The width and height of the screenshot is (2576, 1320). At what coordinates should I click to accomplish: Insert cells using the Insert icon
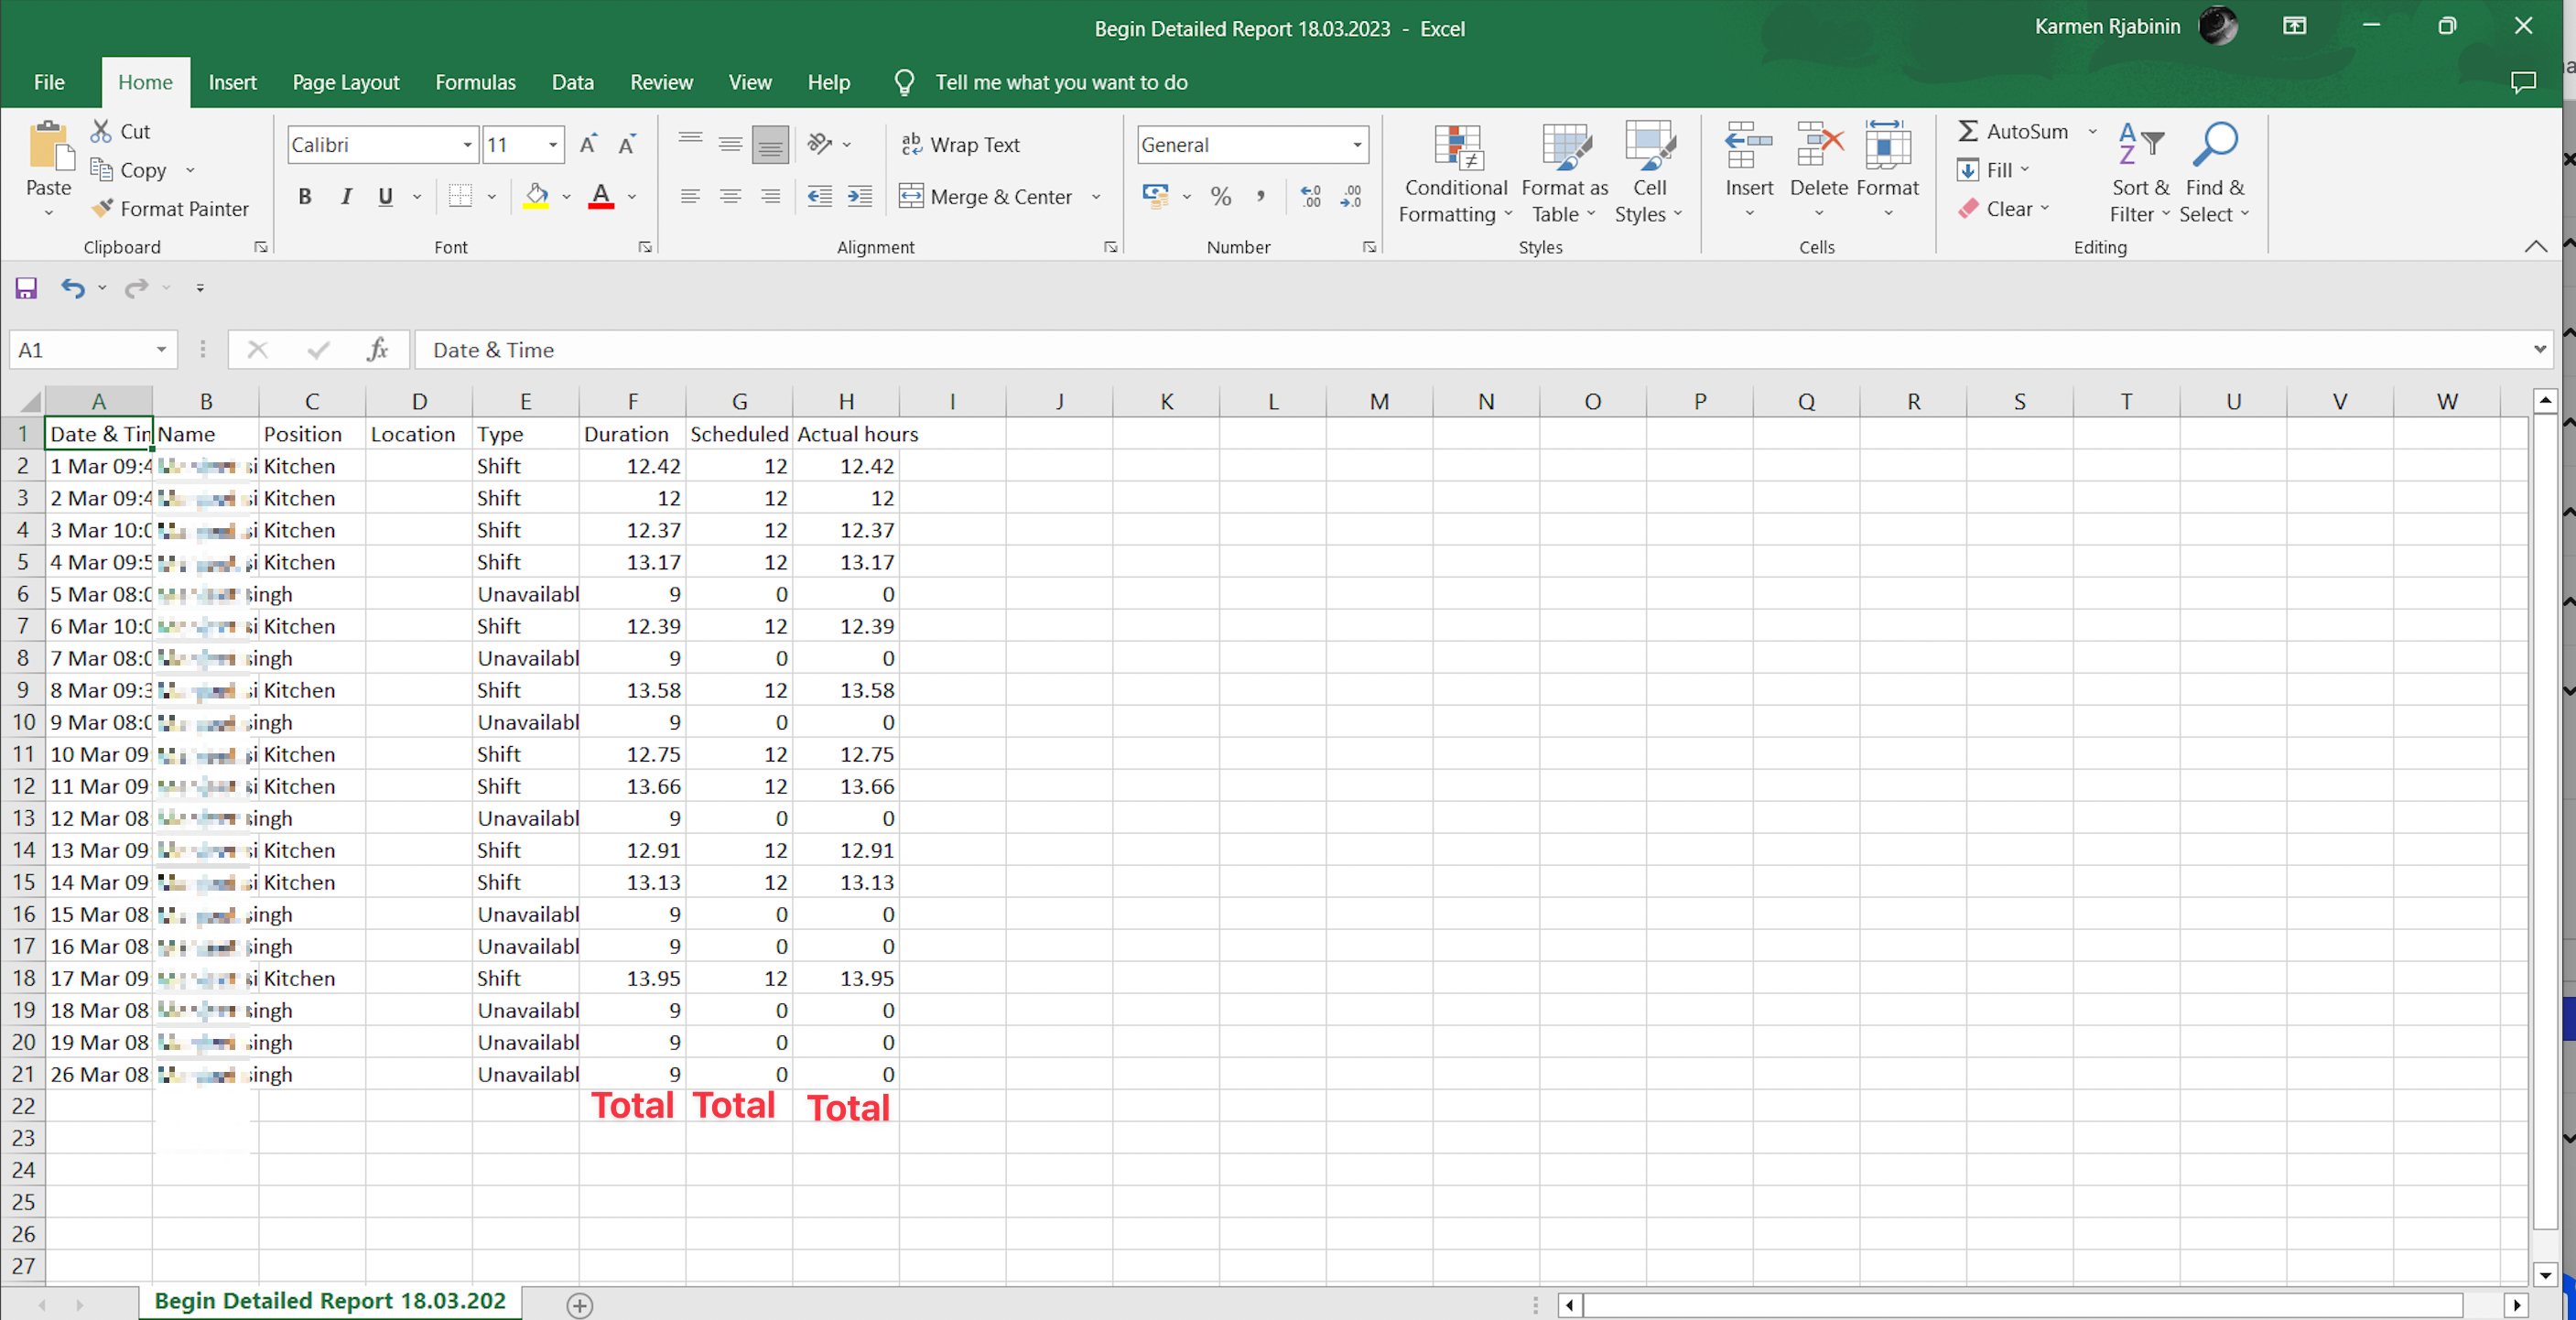[x=1749, y=146]
